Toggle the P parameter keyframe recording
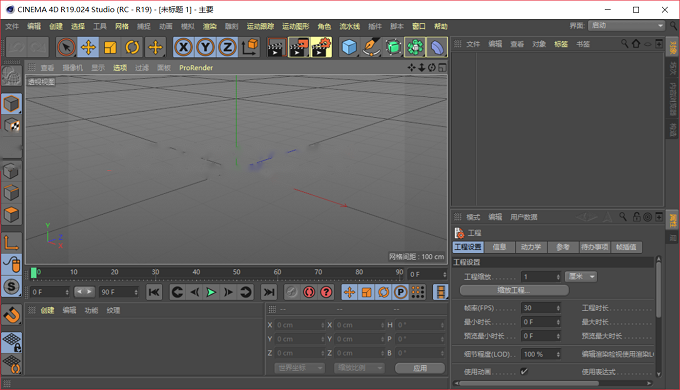This screenshot has height=390, width=680. pos(401,292)
